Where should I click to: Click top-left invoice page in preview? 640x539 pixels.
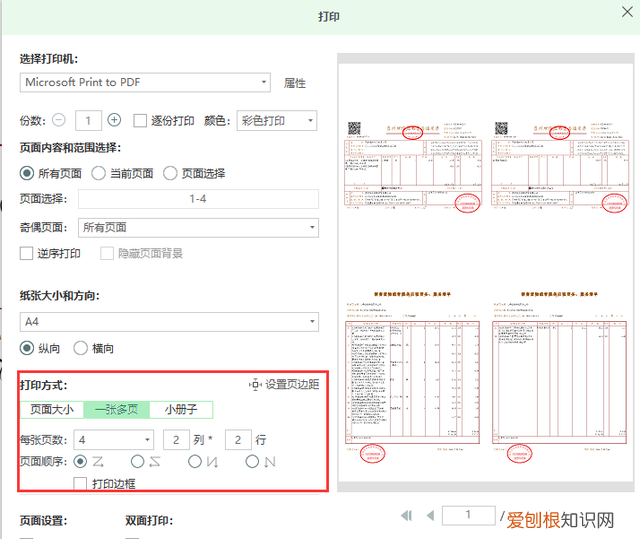413,167
